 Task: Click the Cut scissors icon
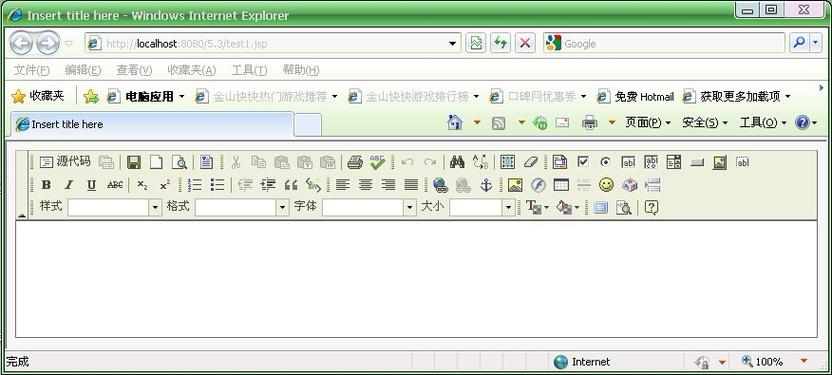pyautogui.click(x=236, y=162)
